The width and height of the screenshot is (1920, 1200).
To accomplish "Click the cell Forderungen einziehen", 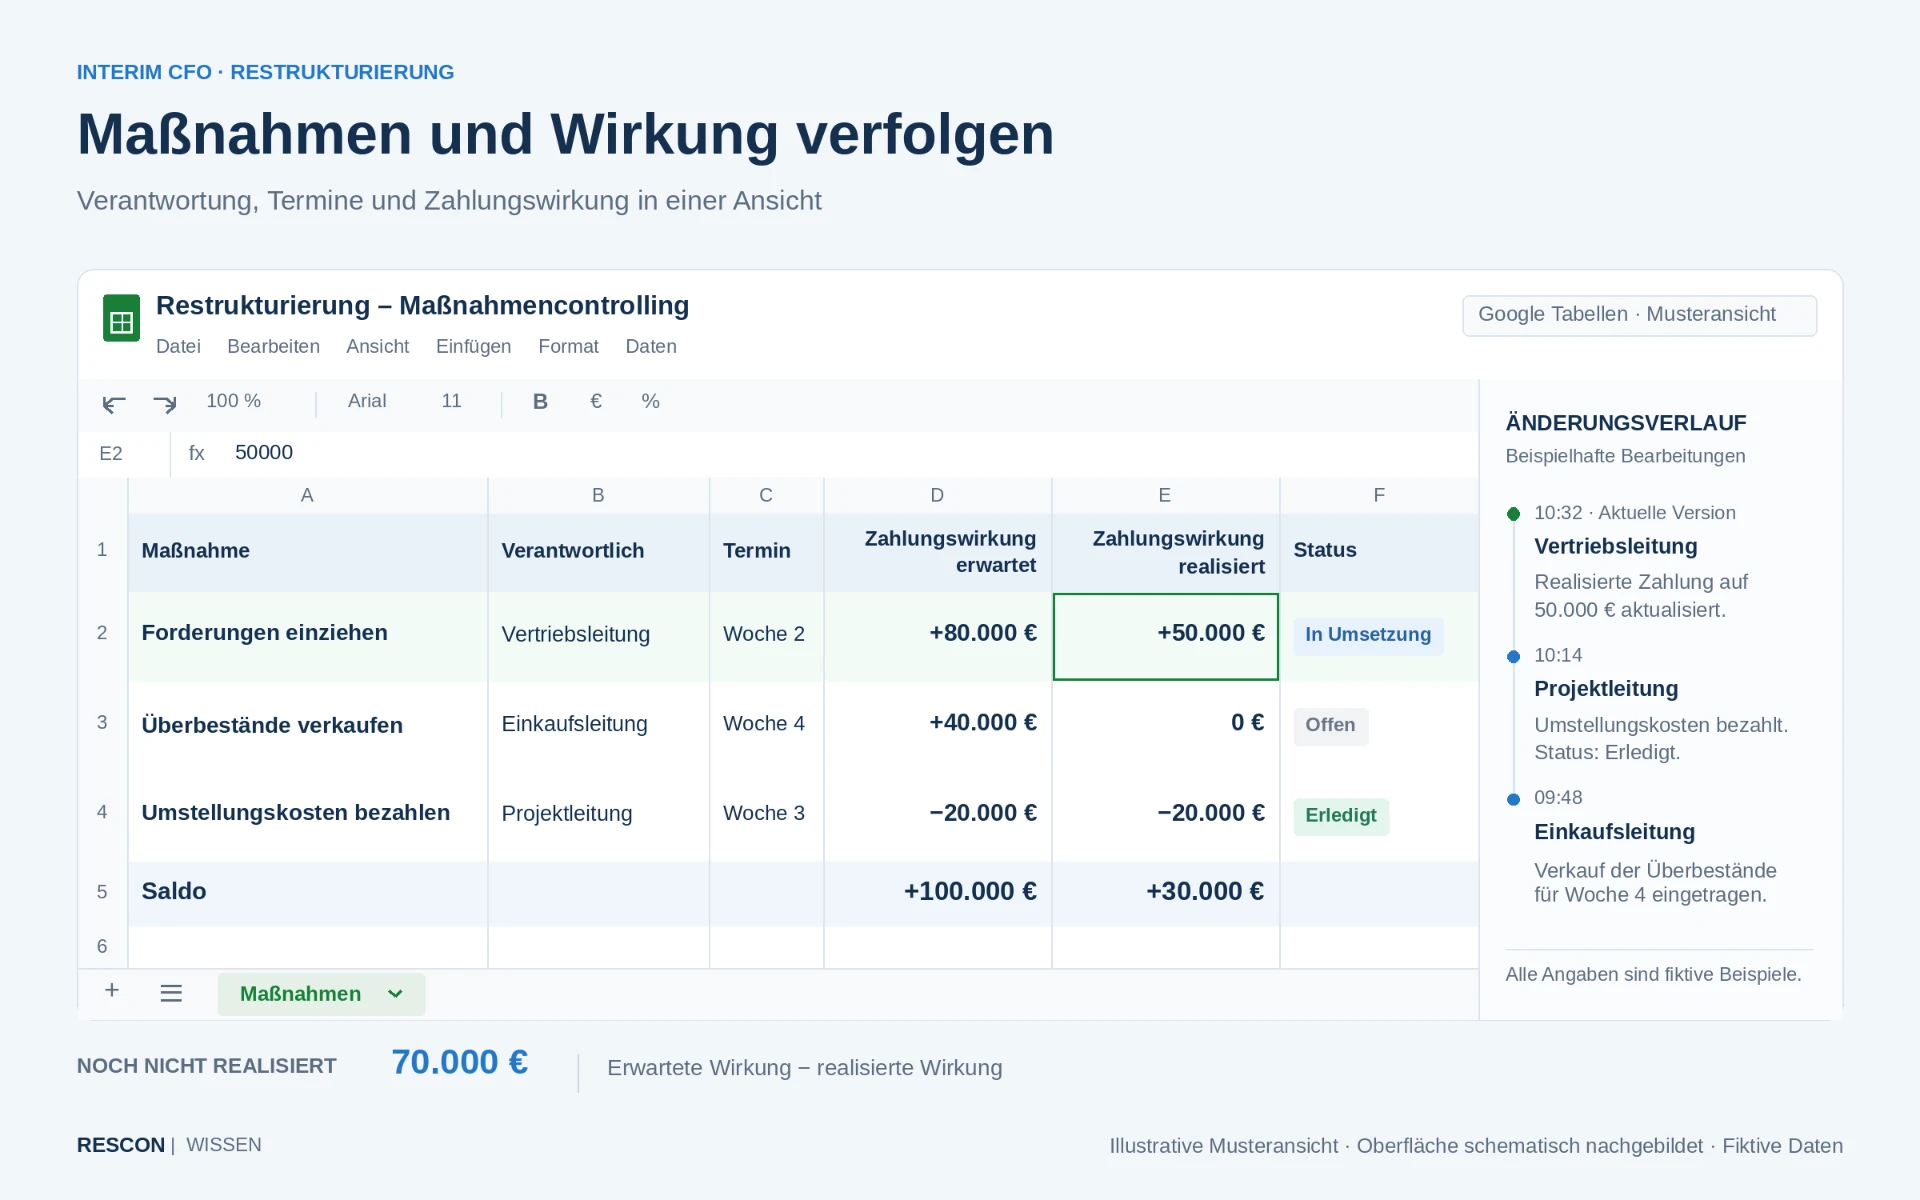I will 308,636.
